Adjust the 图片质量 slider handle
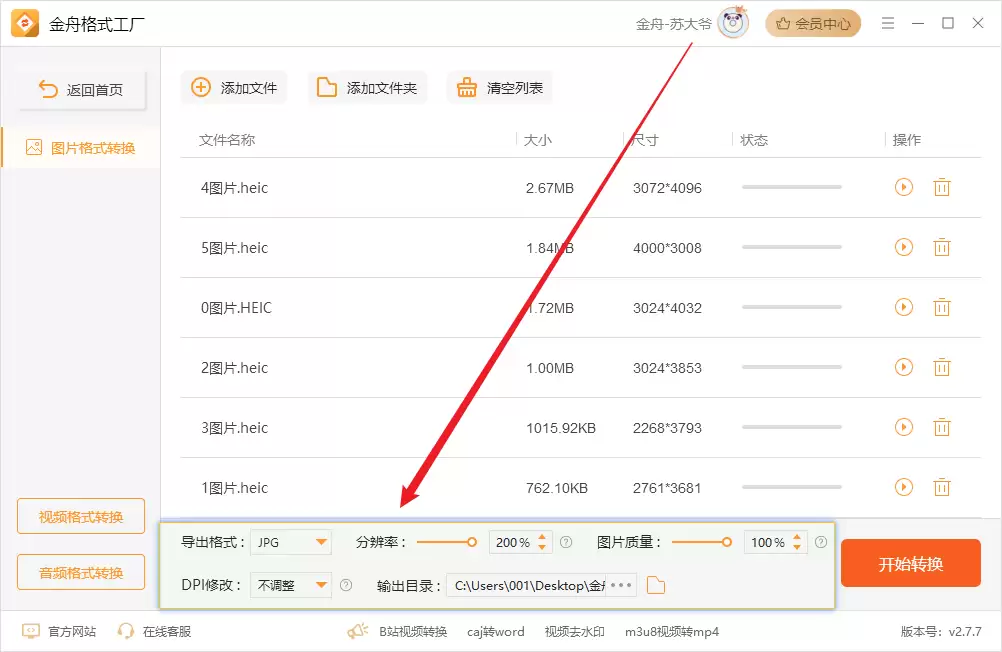Viewport: 1002px width, 652px height. click(727, 542)
